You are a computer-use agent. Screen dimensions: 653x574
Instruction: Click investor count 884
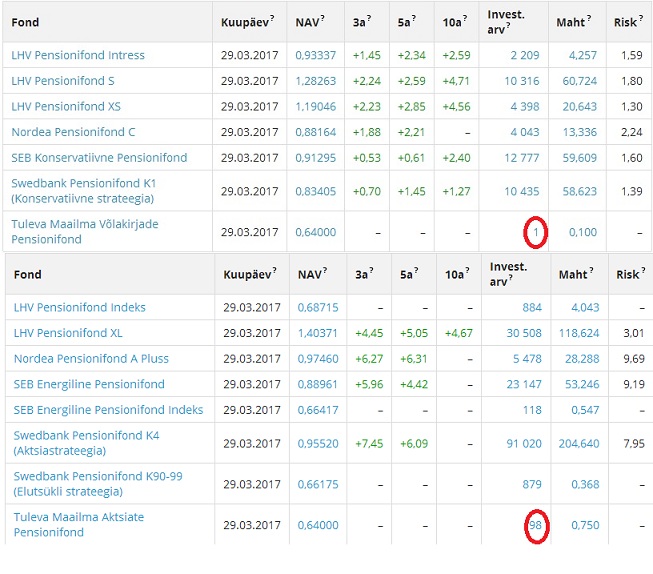(532, 307)
